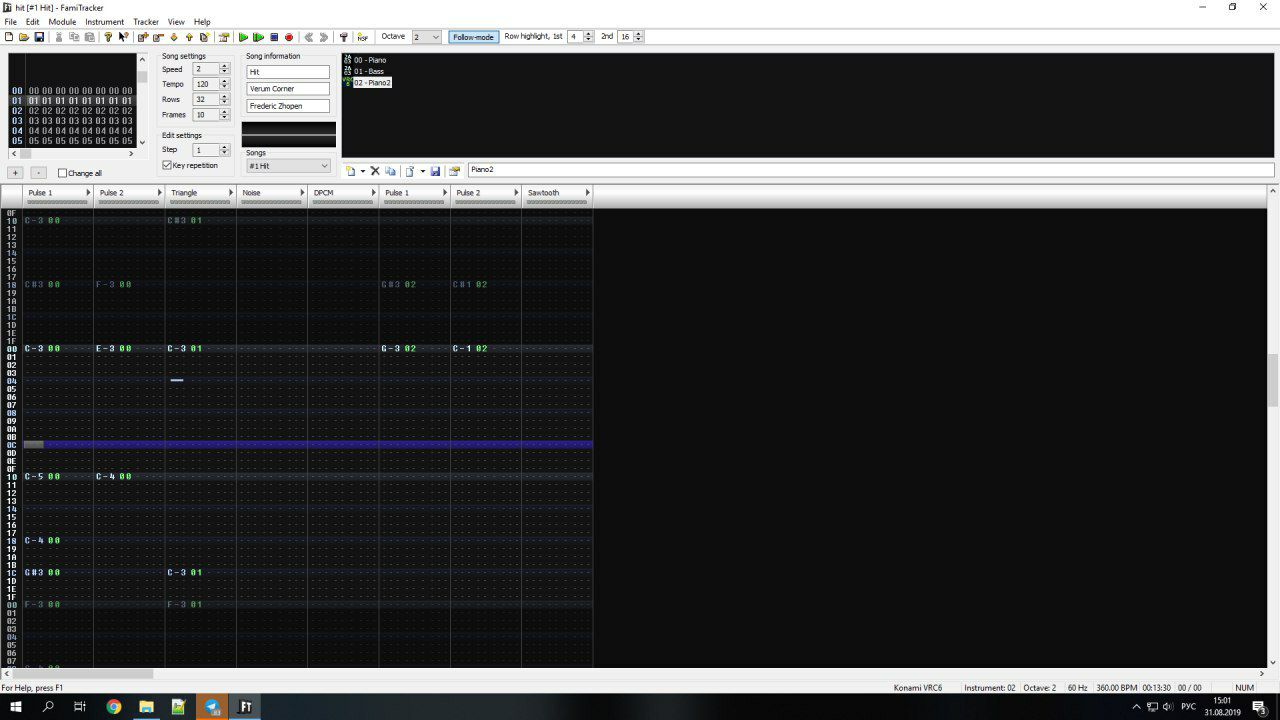1280x720 pixels.
Task: Copy the selection in main toolbar
Action: click(74, 37)
